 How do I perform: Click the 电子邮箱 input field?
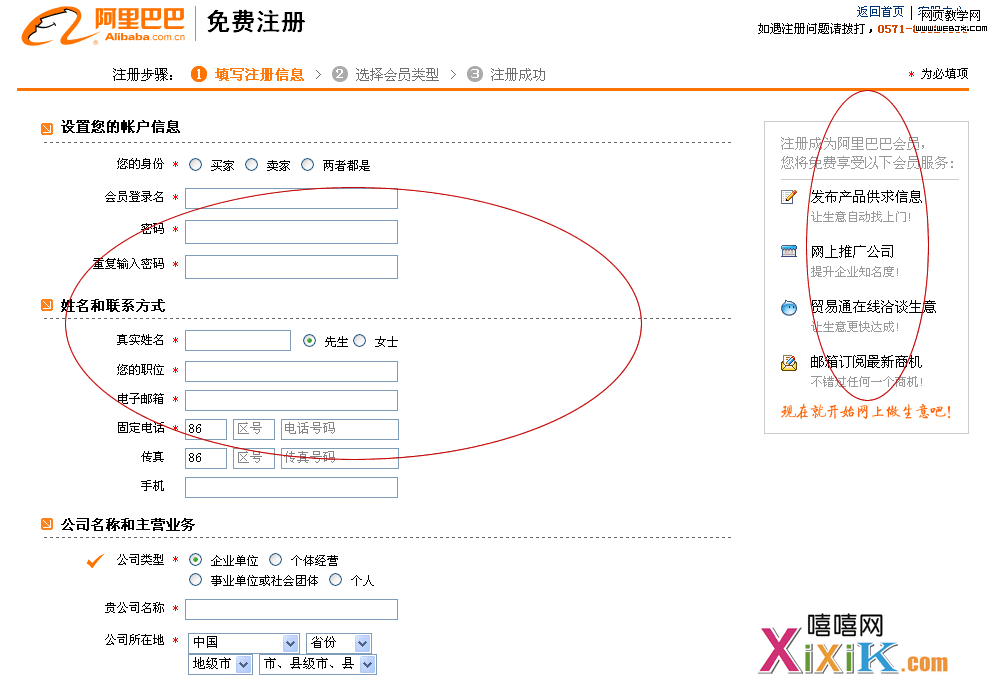pos(291,400)
